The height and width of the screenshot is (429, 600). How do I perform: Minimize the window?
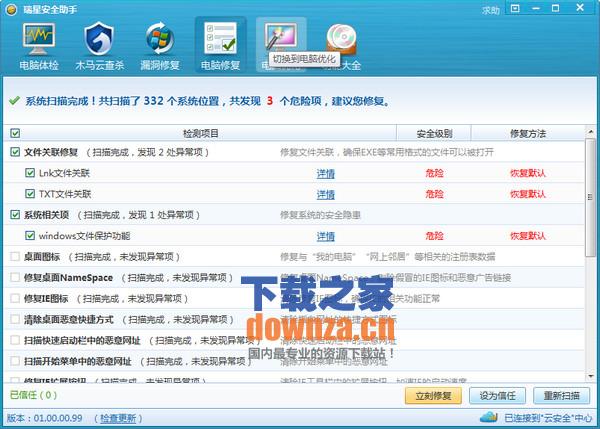pyautogui.click(x=536, y=8)
